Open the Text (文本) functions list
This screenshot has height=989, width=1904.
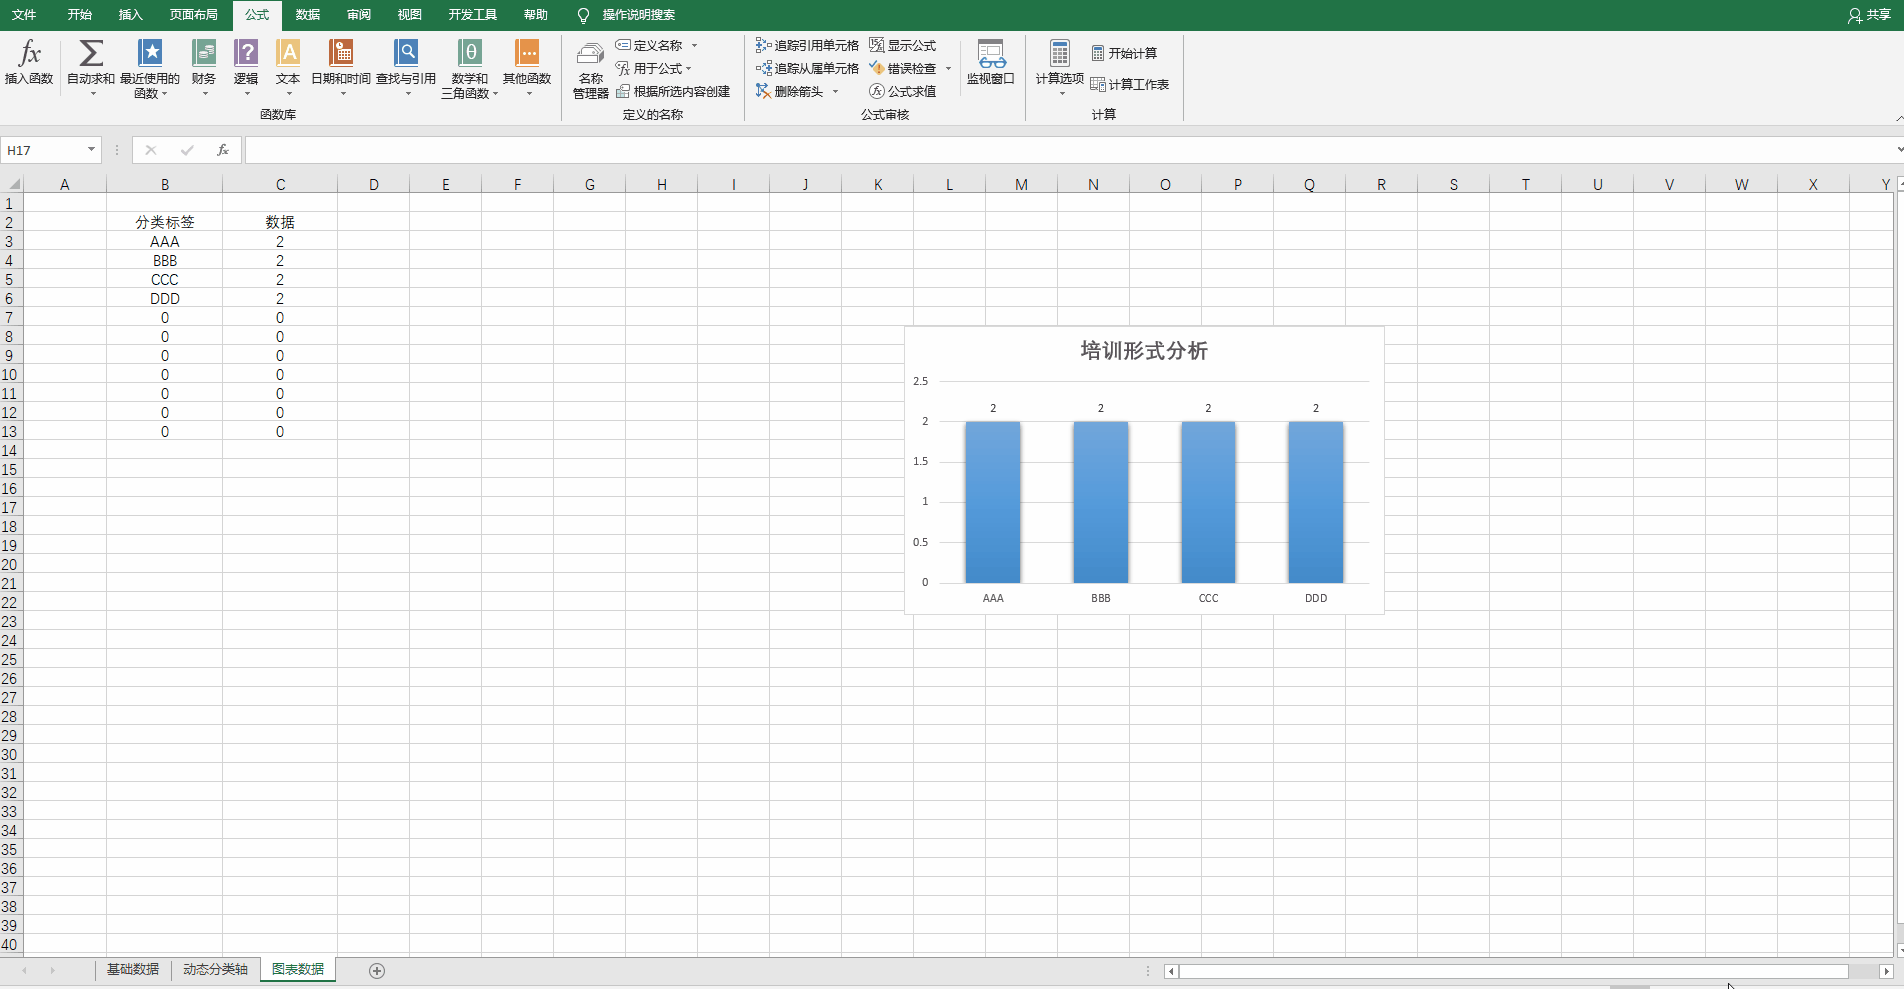click(288, 68)
